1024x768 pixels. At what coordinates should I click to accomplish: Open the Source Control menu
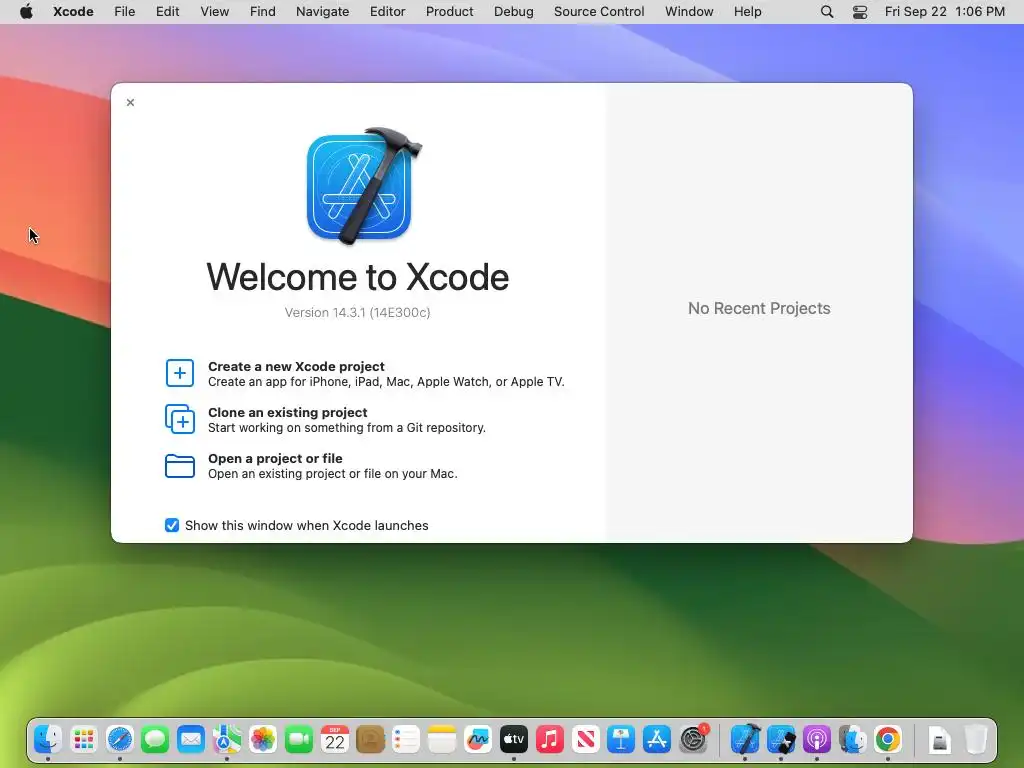click(599, 12)
